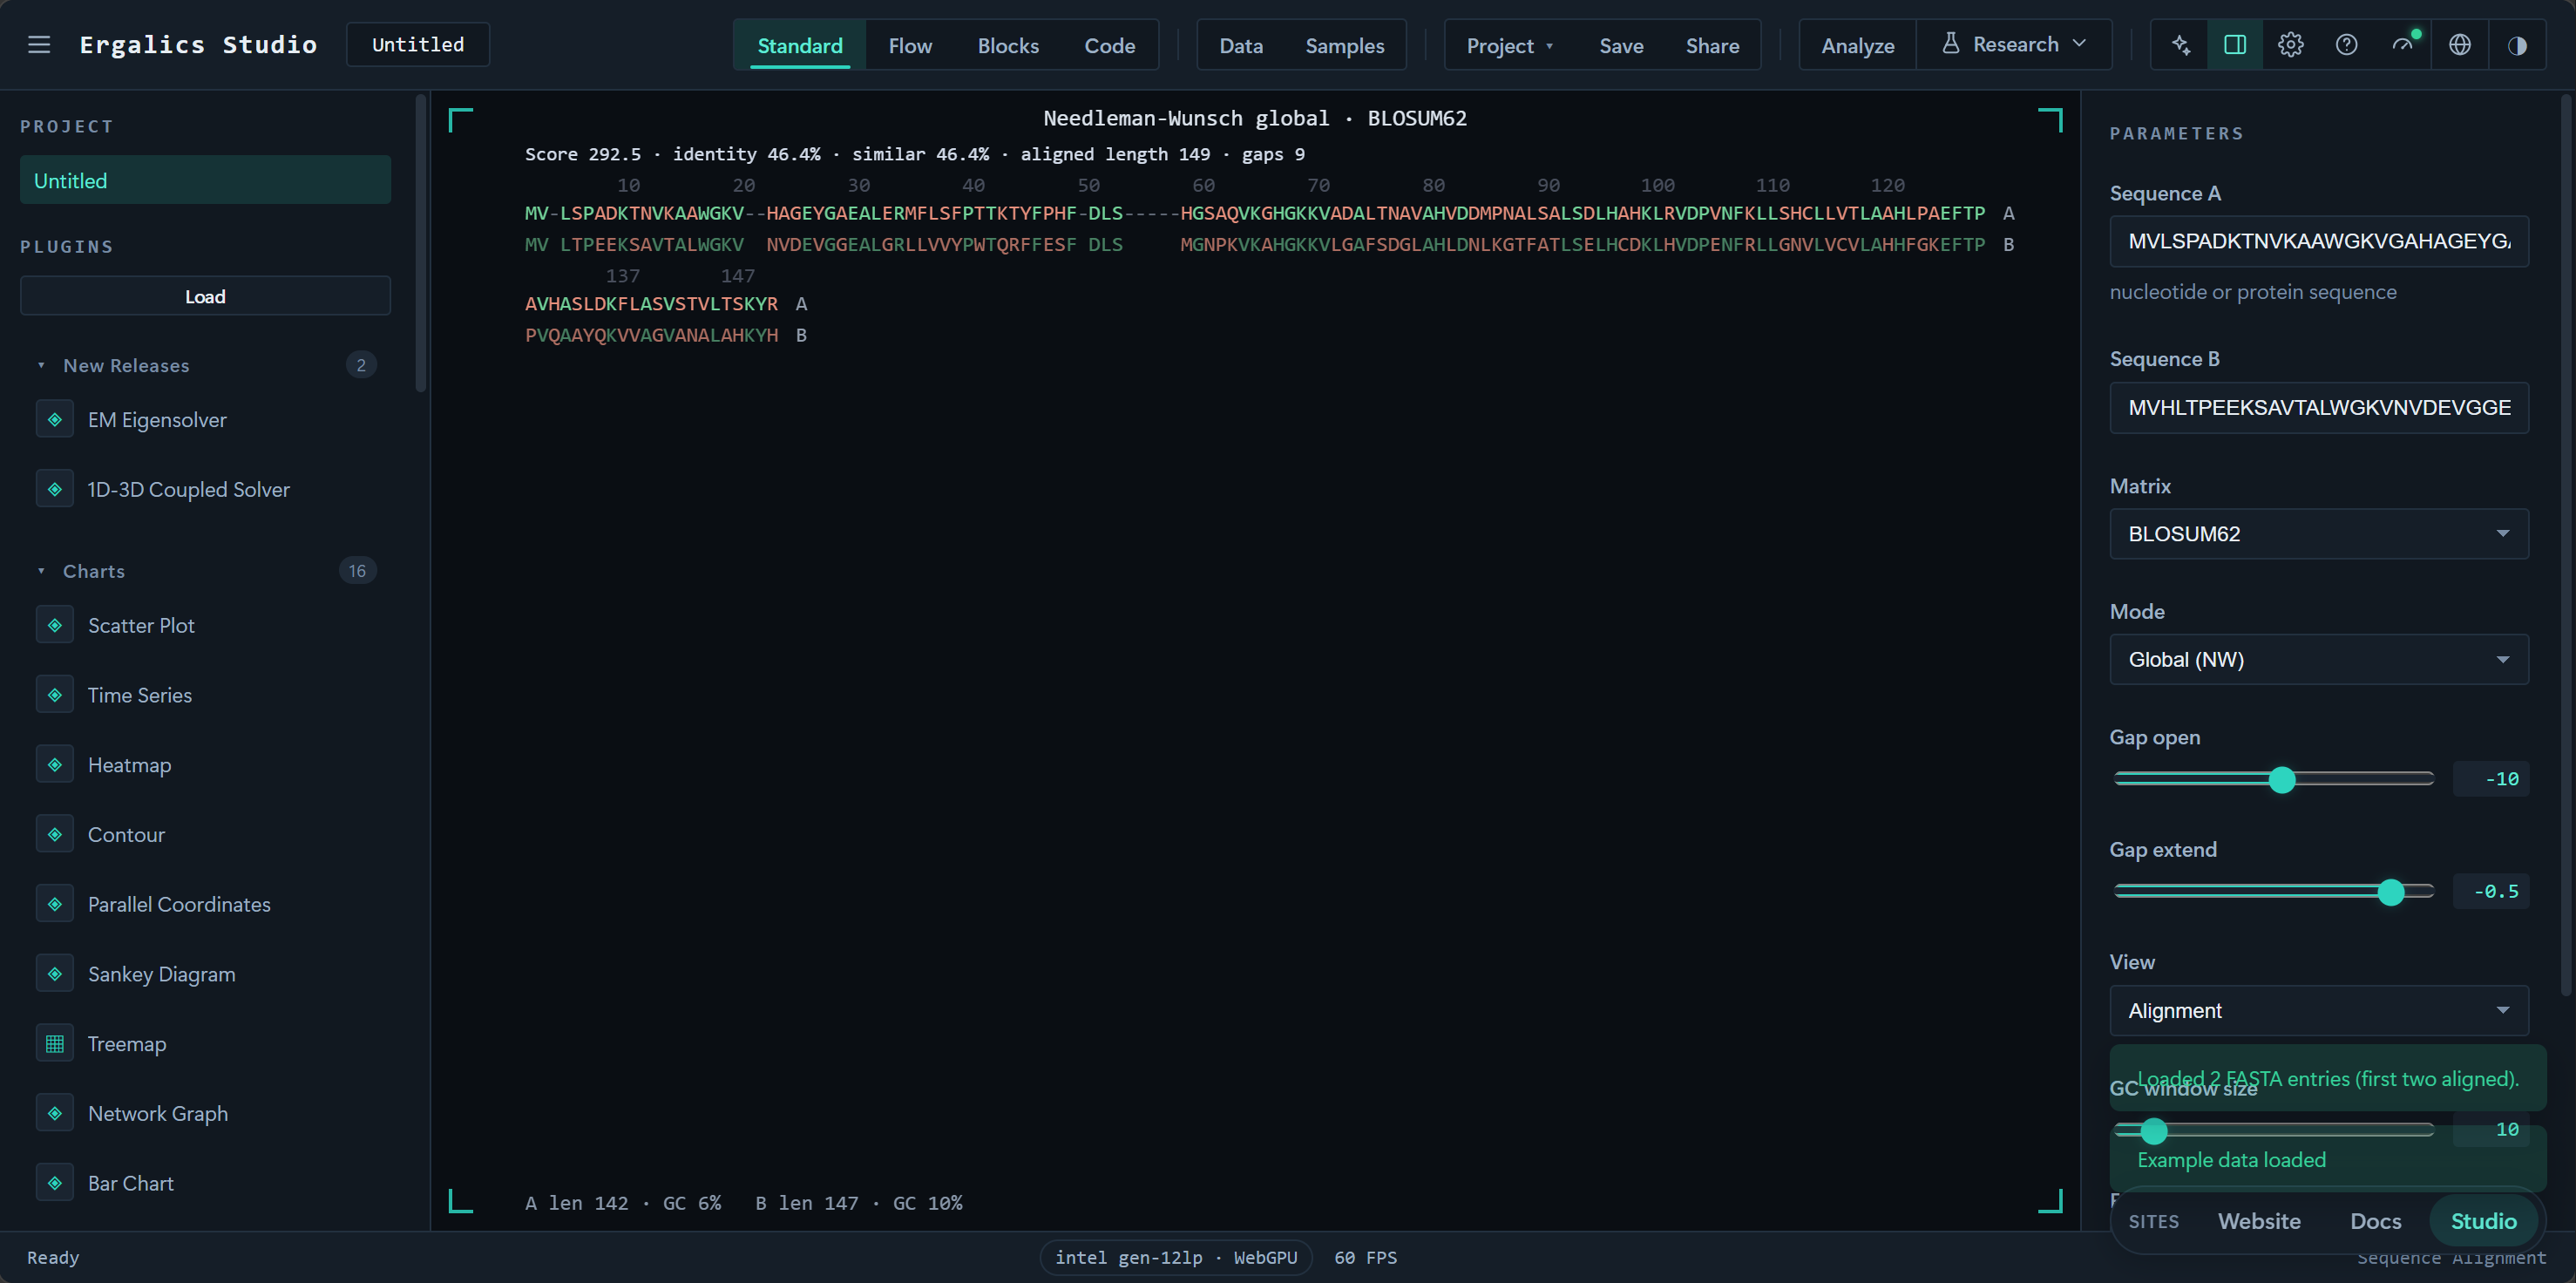Open the hamburger menu icon
Image resolution: width=2576 pixels, height=1283 pixels.
[x=39, y=45]
